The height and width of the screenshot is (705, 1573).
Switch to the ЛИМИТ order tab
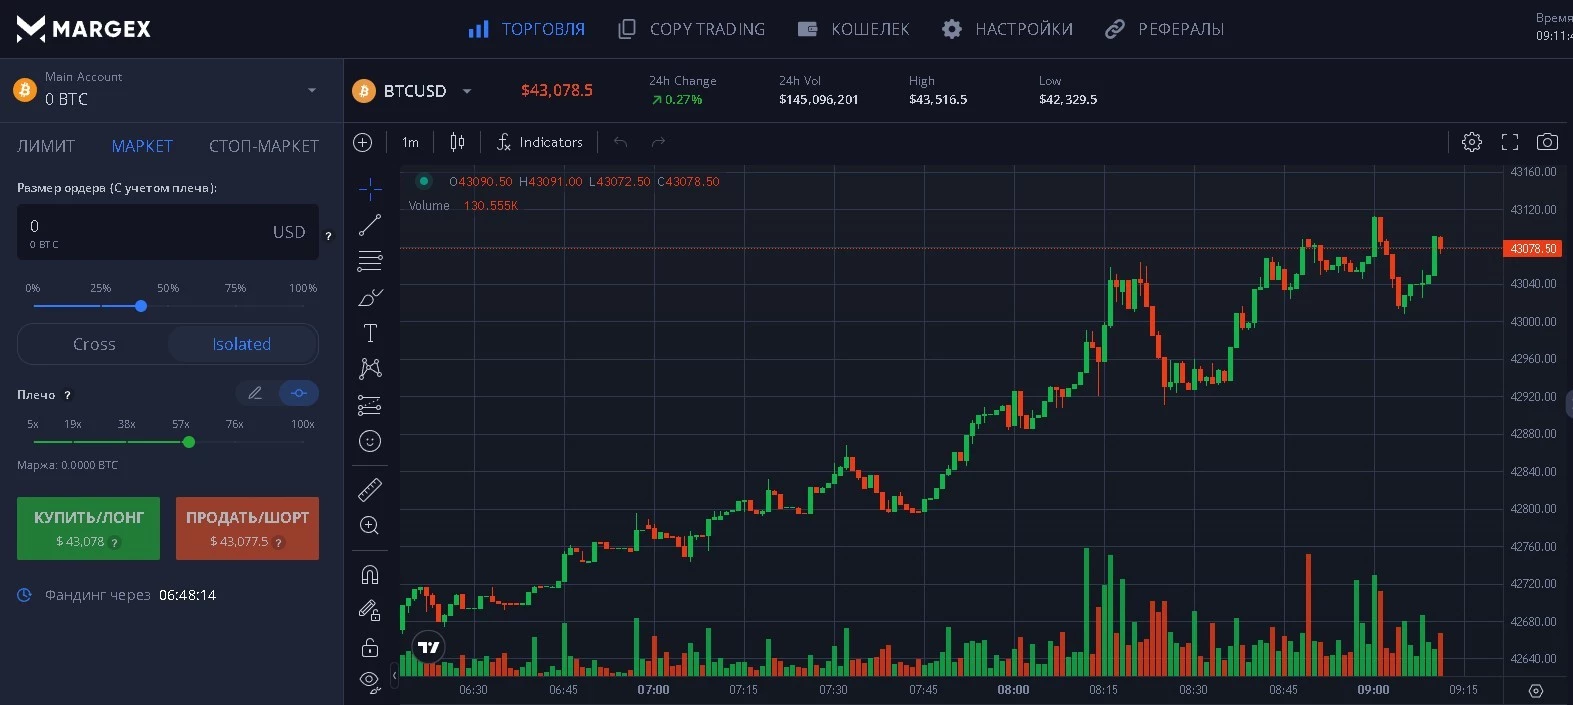click(46, 146)
